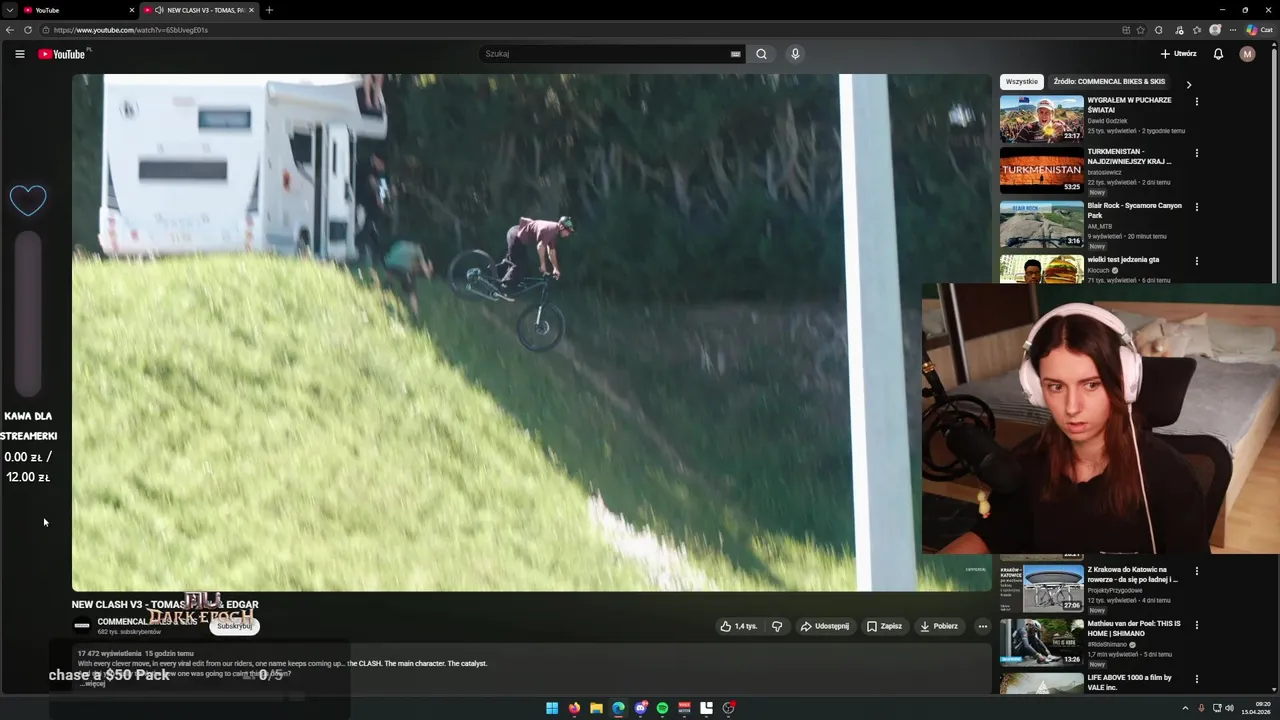The image size is (1280, 720).
Task: Click the browser address bar URL
Action: click(130, 30)
